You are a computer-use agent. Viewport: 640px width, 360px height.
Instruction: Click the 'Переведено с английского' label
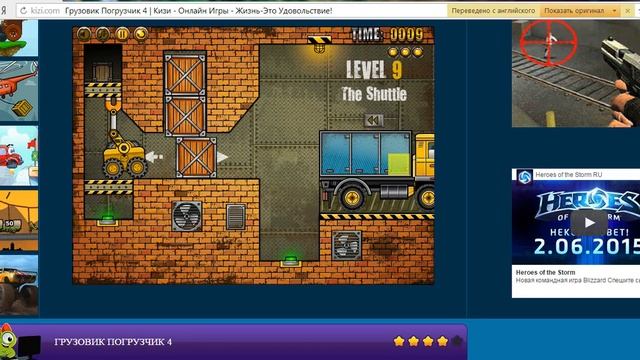point(493,11)
